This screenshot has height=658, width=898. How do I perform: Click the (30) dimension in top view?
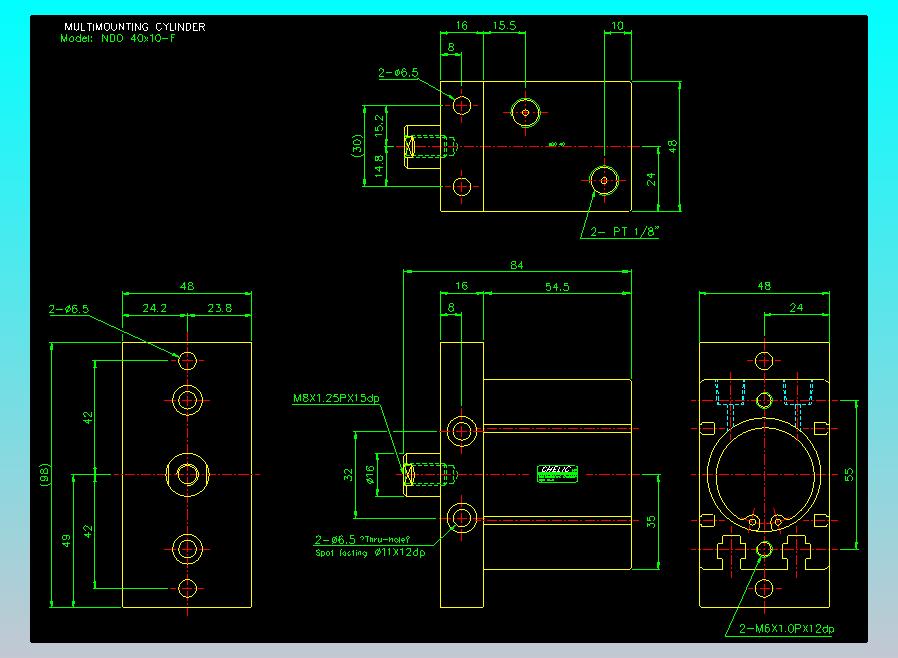[x=357, y=146]
